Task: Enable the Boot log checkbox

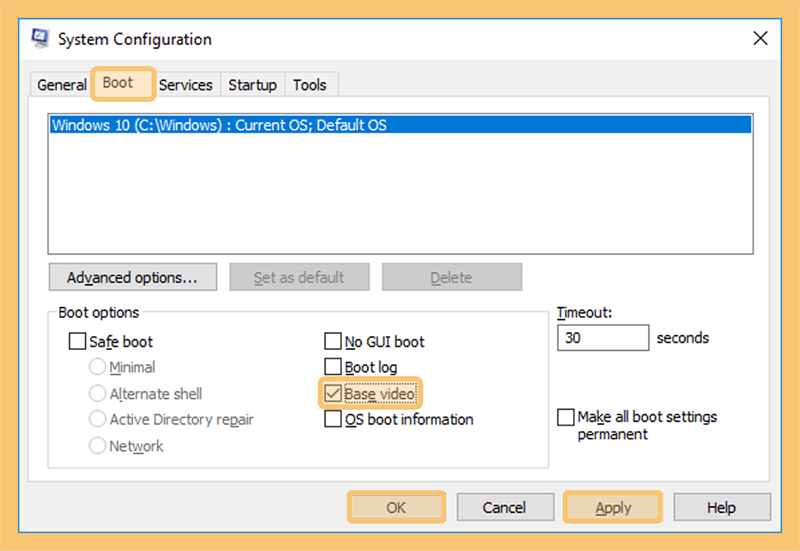Action: click(333, 367)
